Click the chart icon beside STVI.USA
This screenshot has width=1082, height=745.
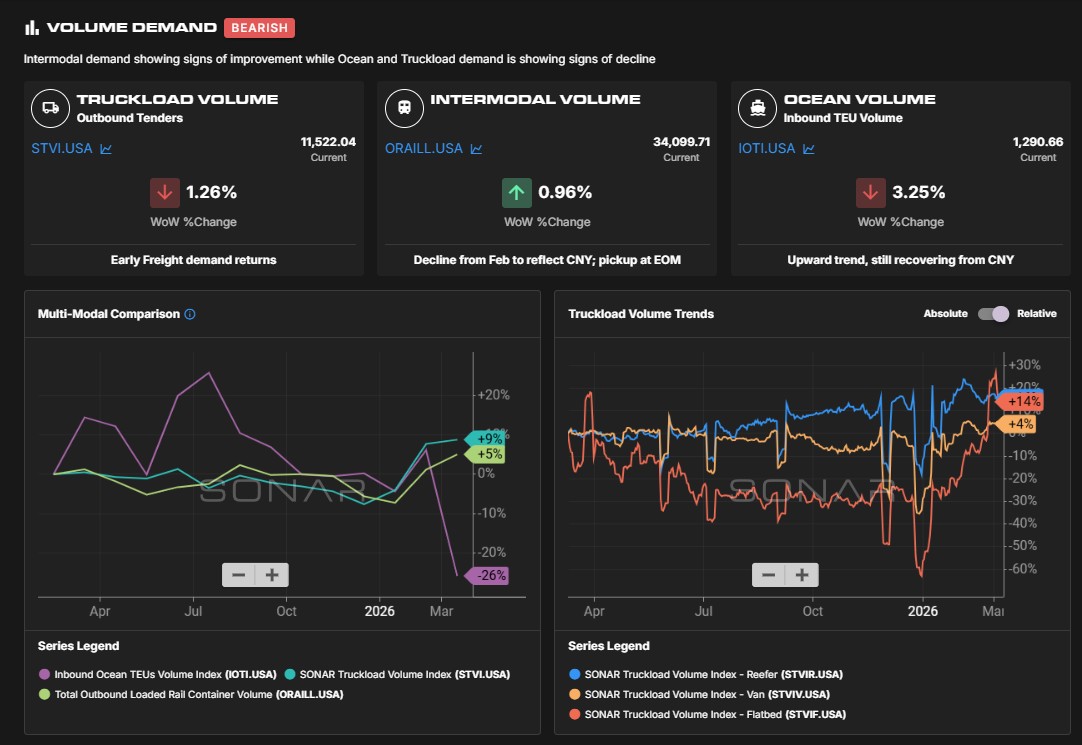106,148
